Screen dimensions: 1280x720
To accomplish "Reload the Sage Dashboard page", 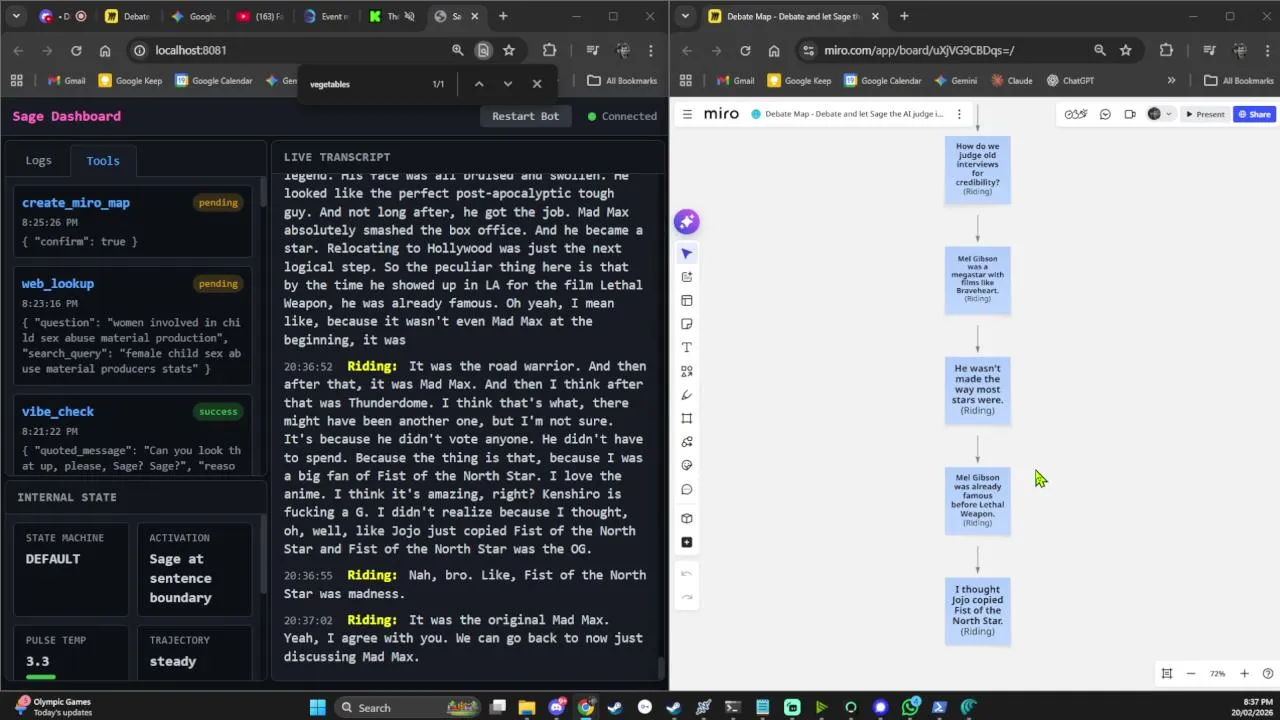I will (76, 50).
